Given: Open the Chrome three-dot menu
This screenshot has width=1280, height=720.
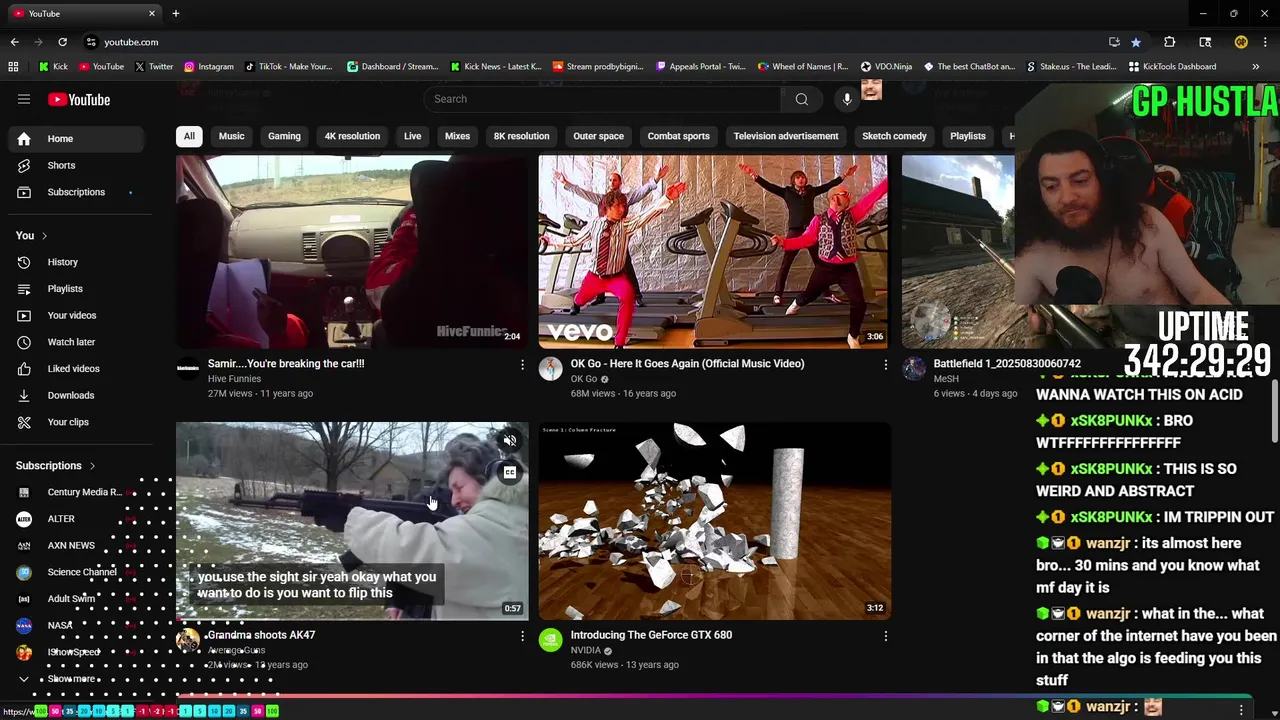Looking at the screenshot, I should [x=1266, y=42].
